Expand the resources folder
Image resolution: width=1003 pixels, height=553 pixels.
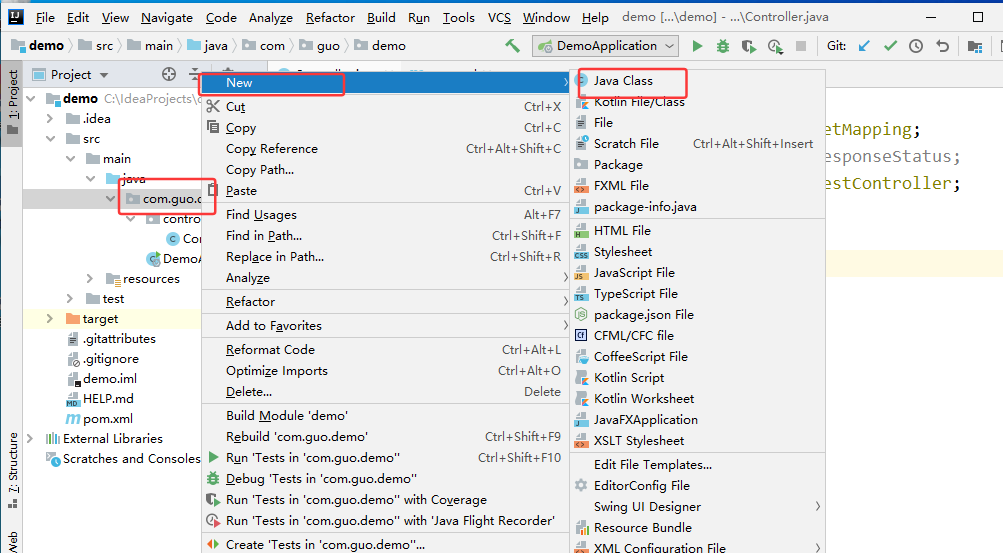90,279
